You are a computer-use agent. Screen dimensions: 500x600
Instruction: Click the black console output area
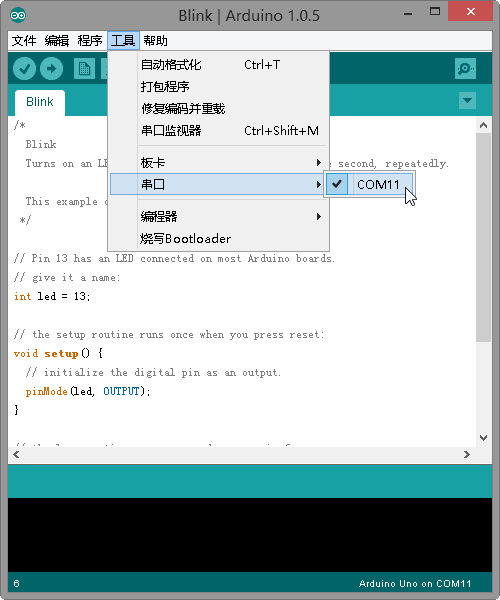(x=250, y=535)
